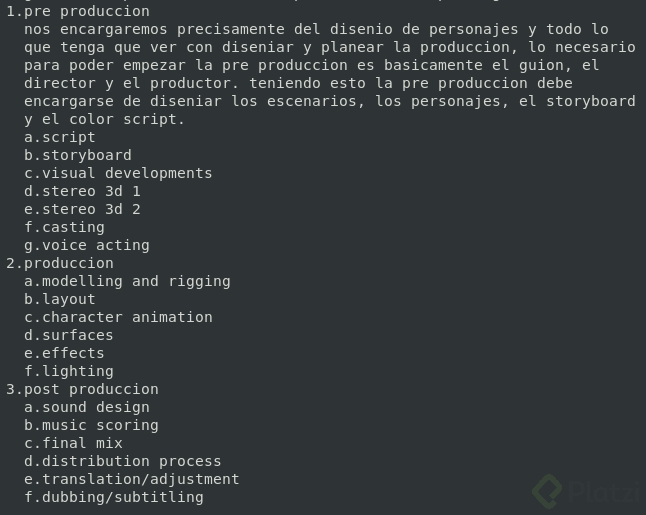Place cursor on "d.surfaces" line
This screenshot has height=515, width=646.
click(x=69, y=335)
